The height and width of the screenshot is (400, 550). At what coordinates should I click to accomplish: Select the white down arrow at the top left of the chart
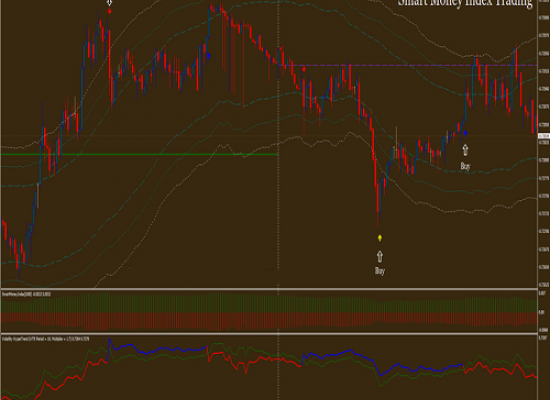[109, 3]
